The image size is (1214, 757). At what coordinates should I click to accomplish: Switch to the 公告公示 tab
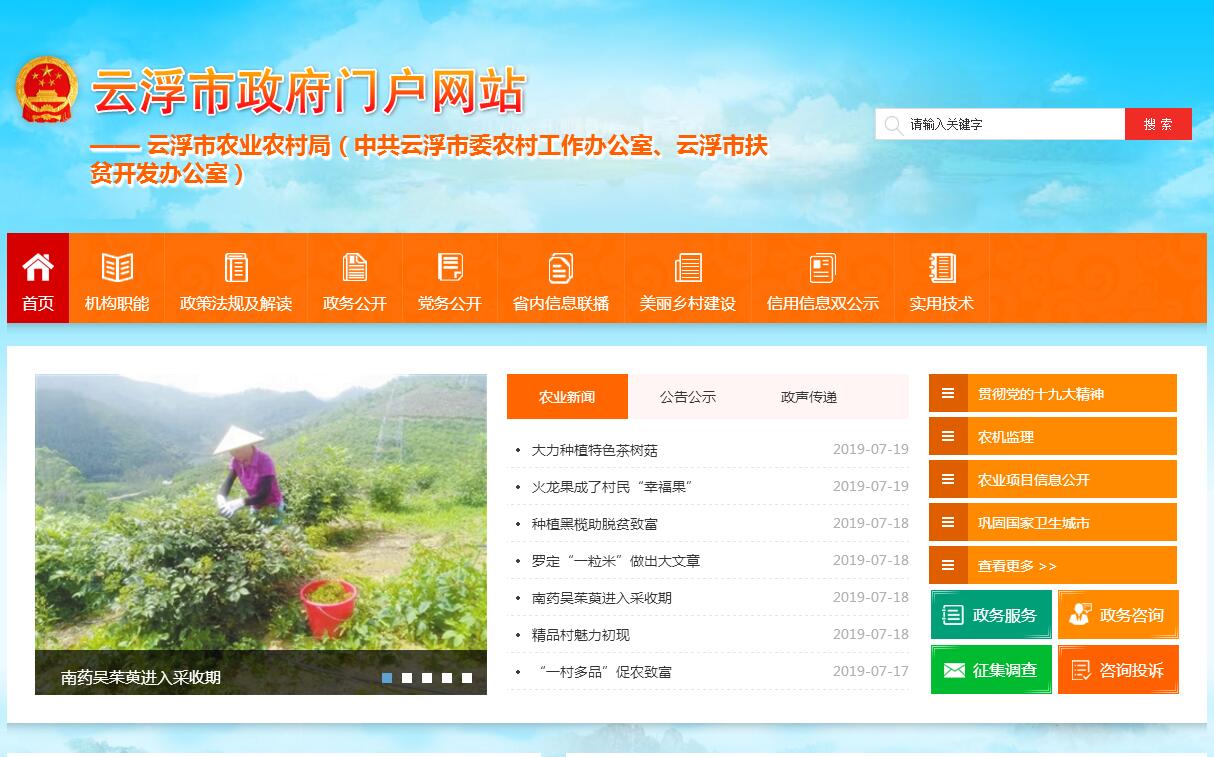coord(688,397)
